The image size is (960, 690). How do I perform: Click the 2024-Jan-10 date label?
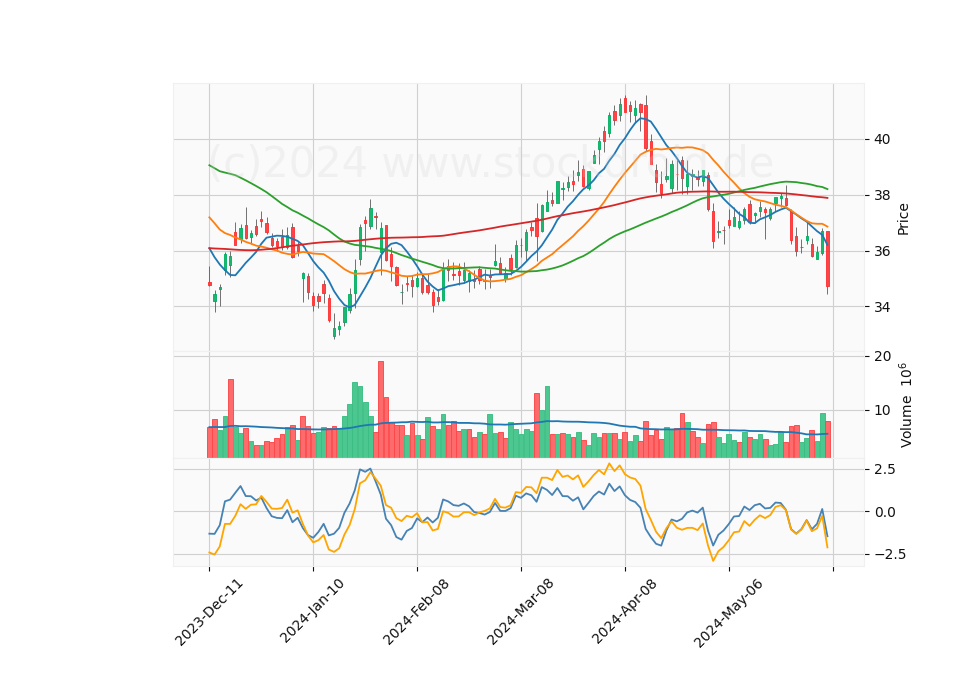click(x=312, y=611)
